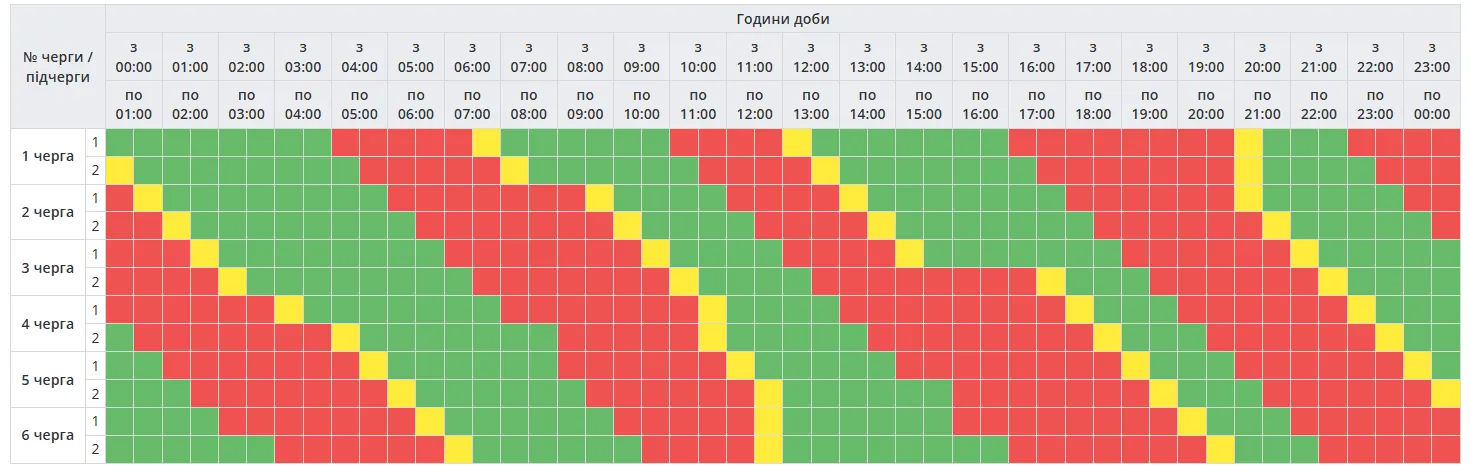Image resolution: width=1471 pixels, height=466 pixels.
Task: Click the 'по 09:00' header cell
Action: pos(585,105)
